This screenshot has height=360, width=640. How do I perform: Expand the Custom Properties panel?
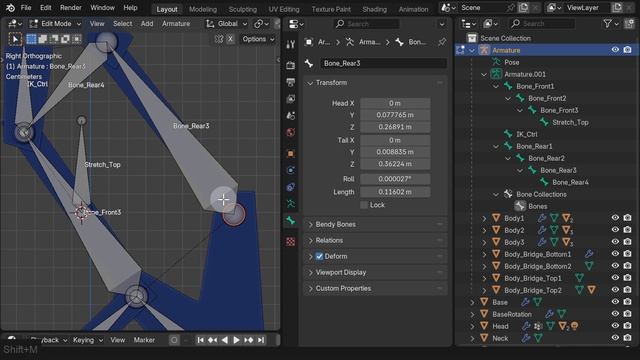point(310,289)
